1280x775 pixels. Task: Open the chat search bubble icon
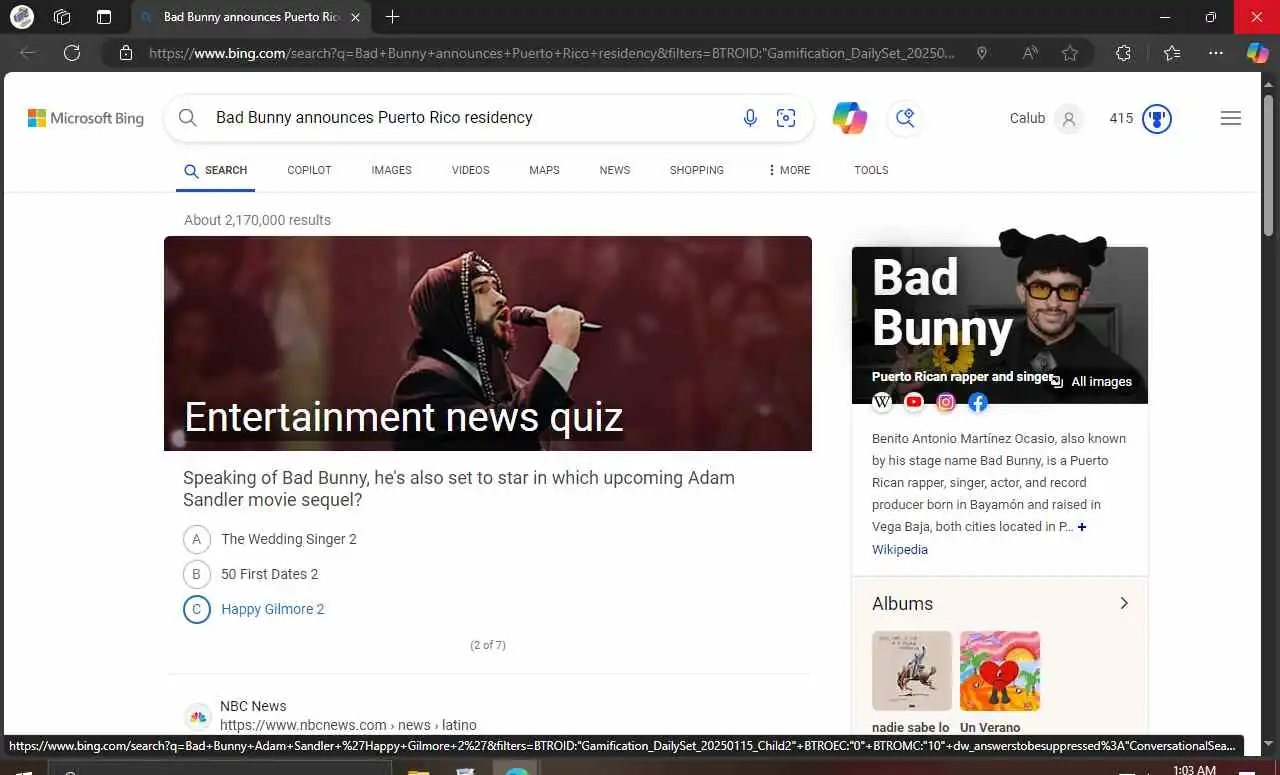pos(905,118)
